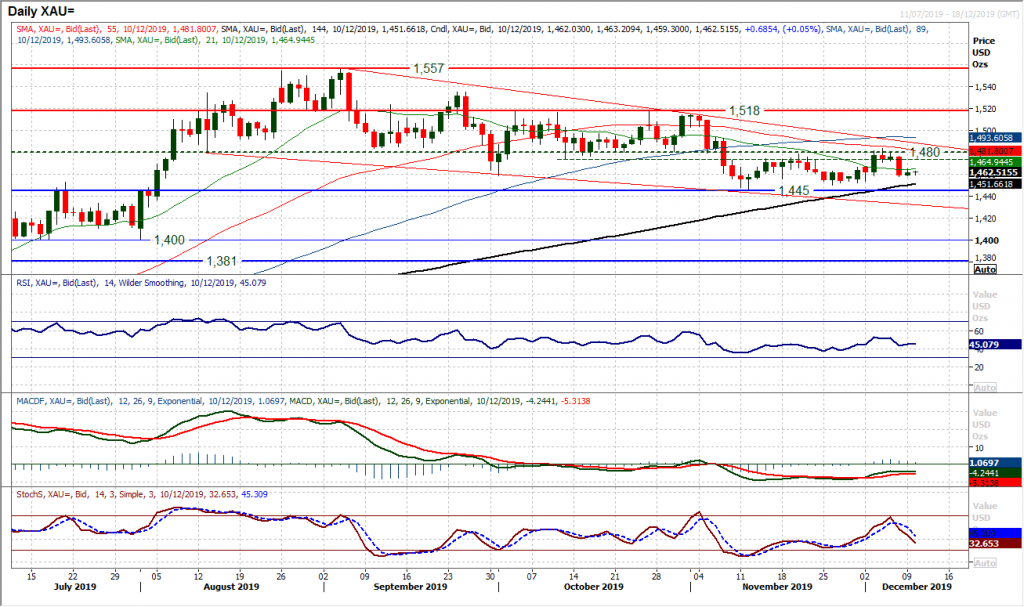Viewport: 1024px width, 607px height.
Task: Click the 1.0697 MACD value tag
Action: [986, 461]
